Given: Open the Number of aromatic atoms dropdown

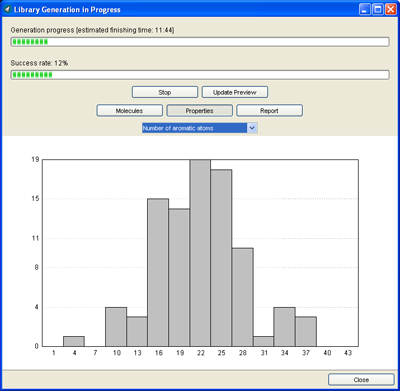Looking at the screenshot, I should click(x=200, y=128).
